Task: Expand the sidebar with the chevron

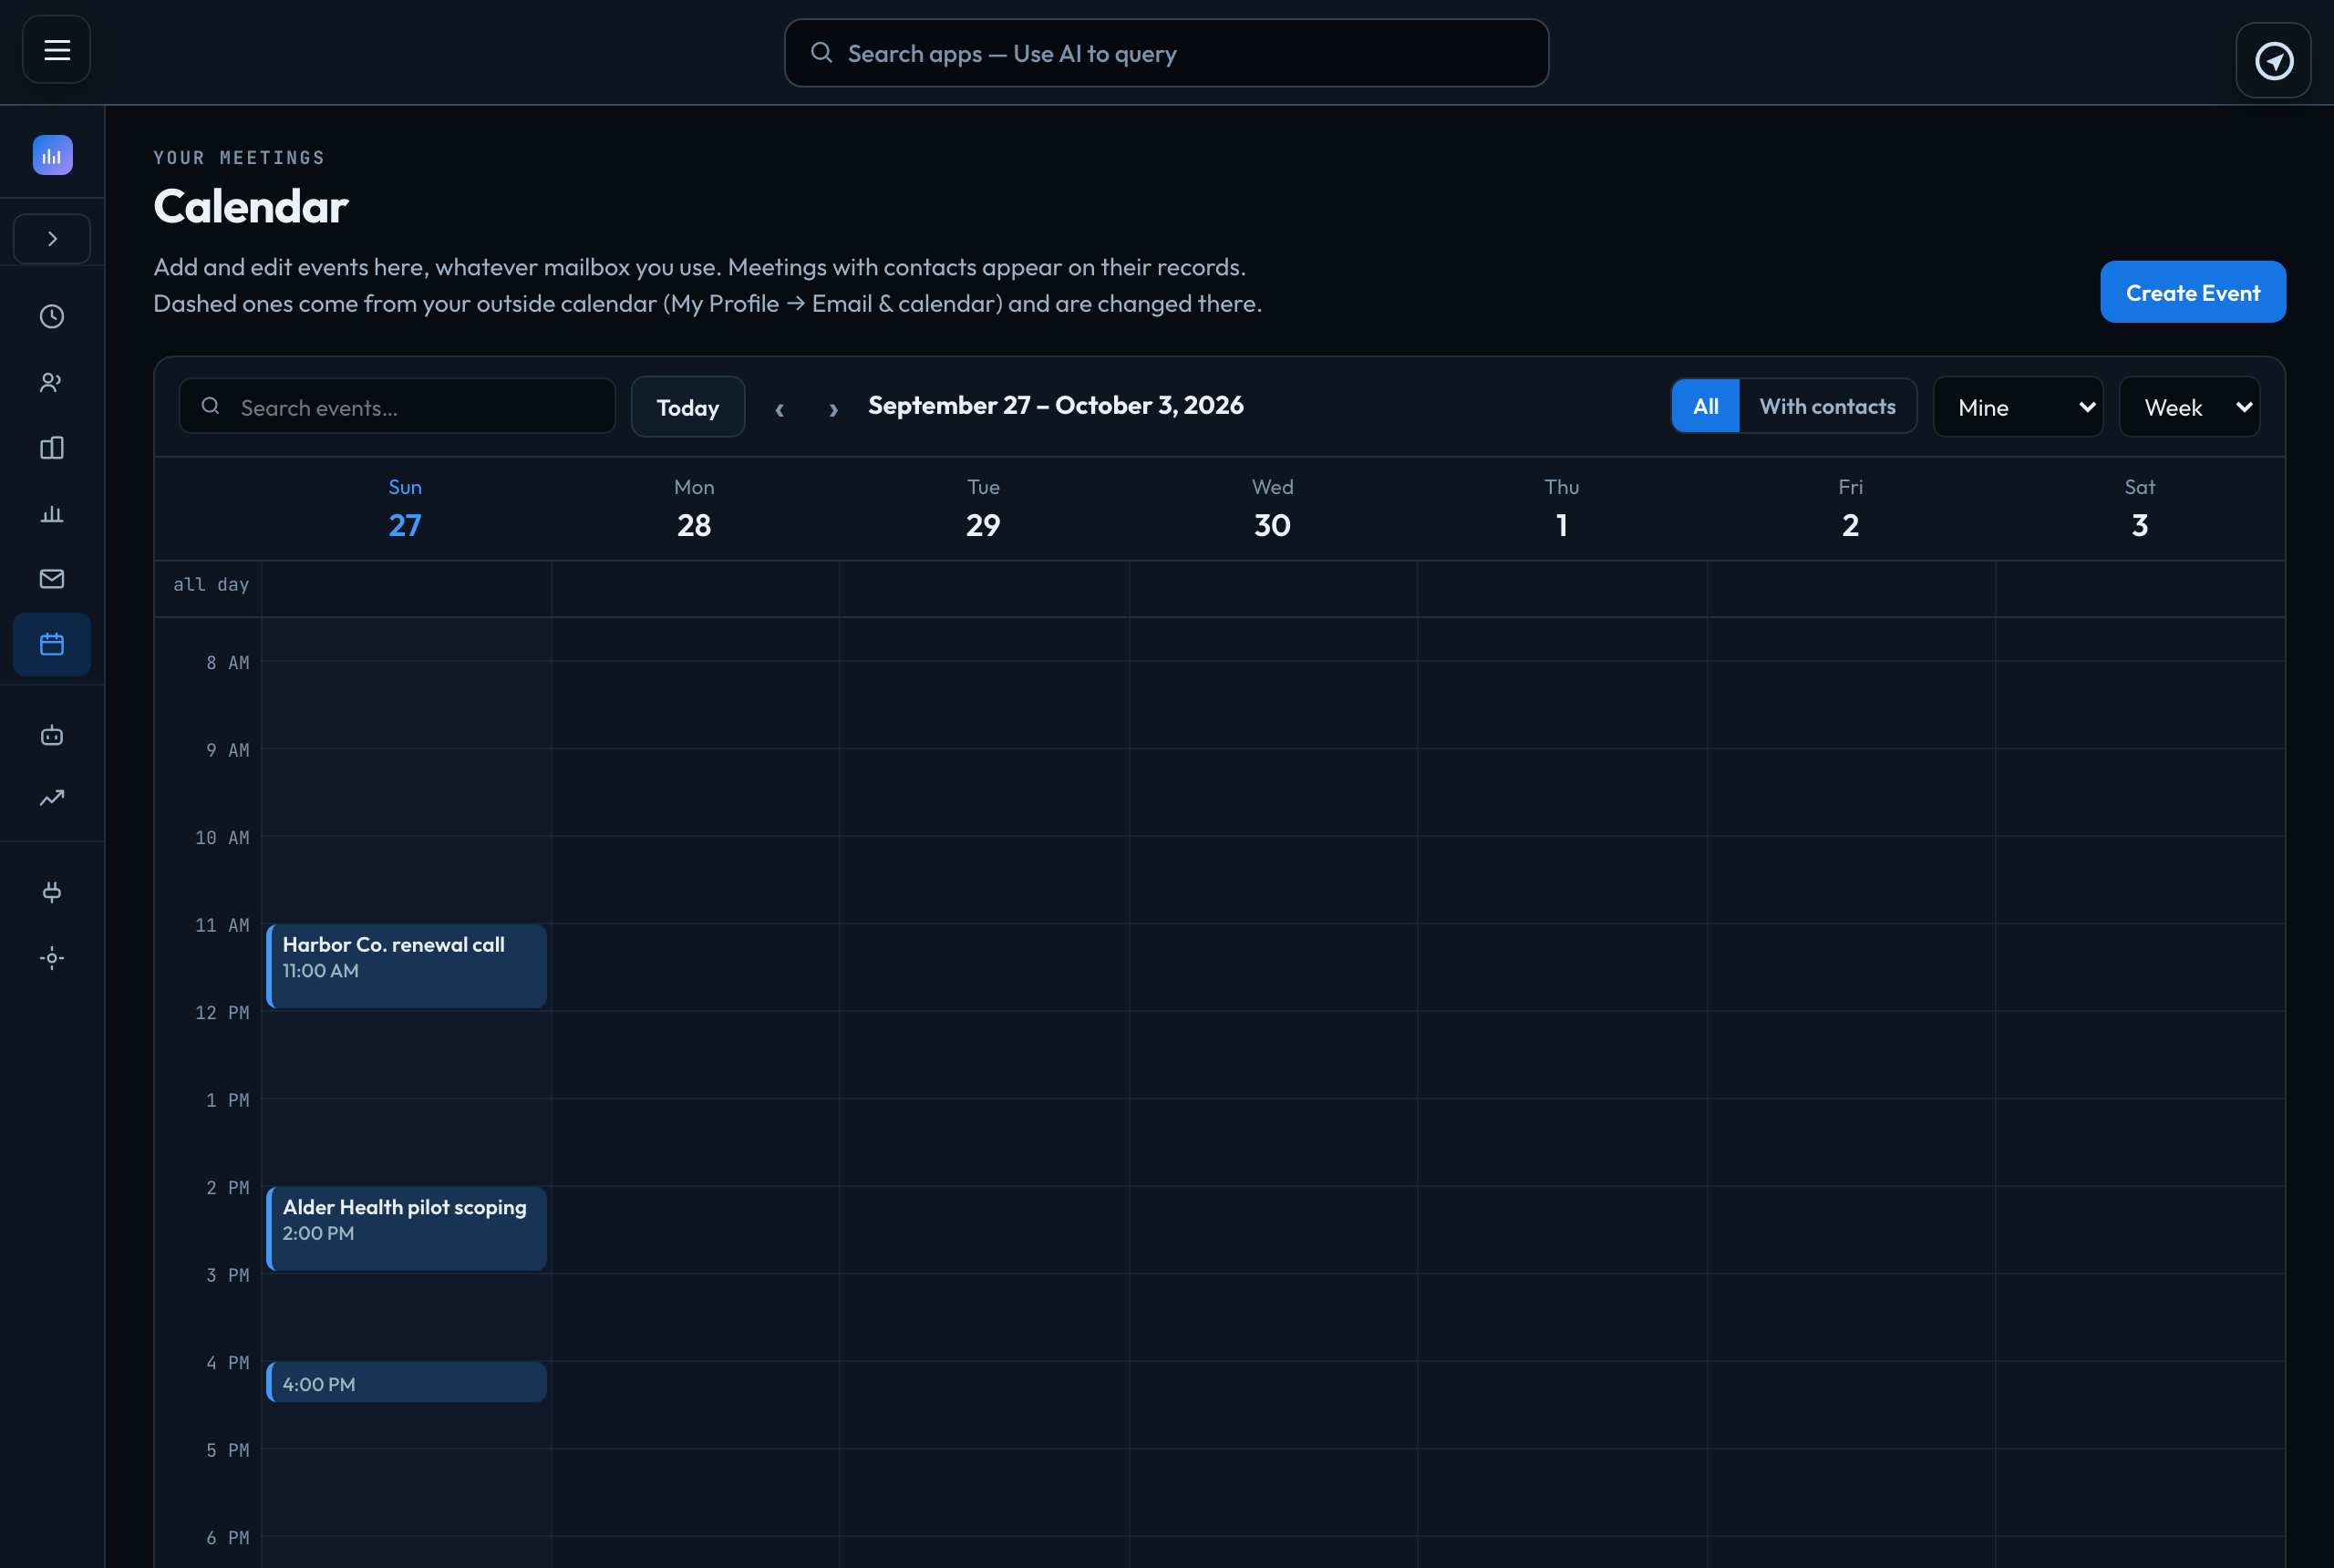Action: click(52, 238)
